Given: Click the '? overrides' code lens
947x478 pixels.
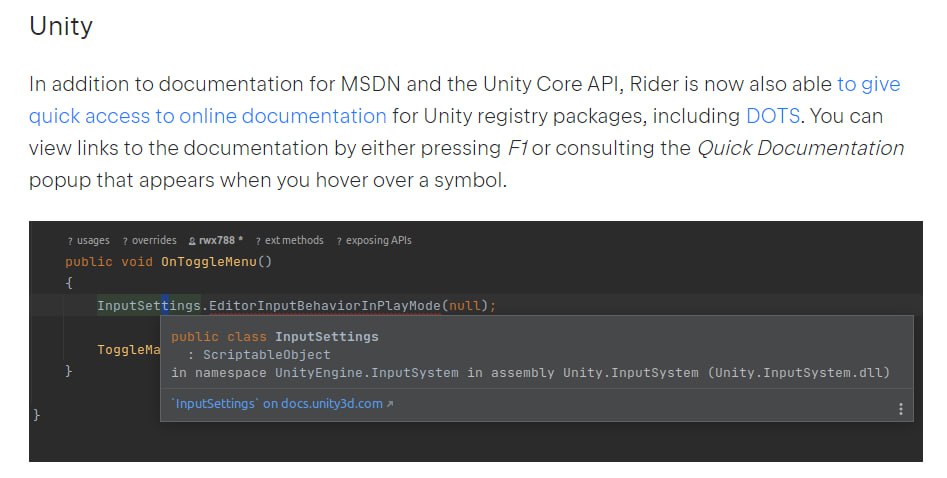Looking at the screenshot, I should 149,241.
